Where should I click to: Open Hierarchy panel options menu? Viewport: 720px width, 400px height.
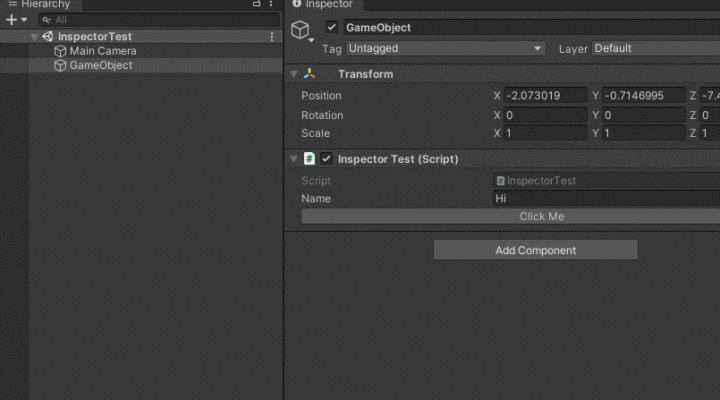(271, 4)
